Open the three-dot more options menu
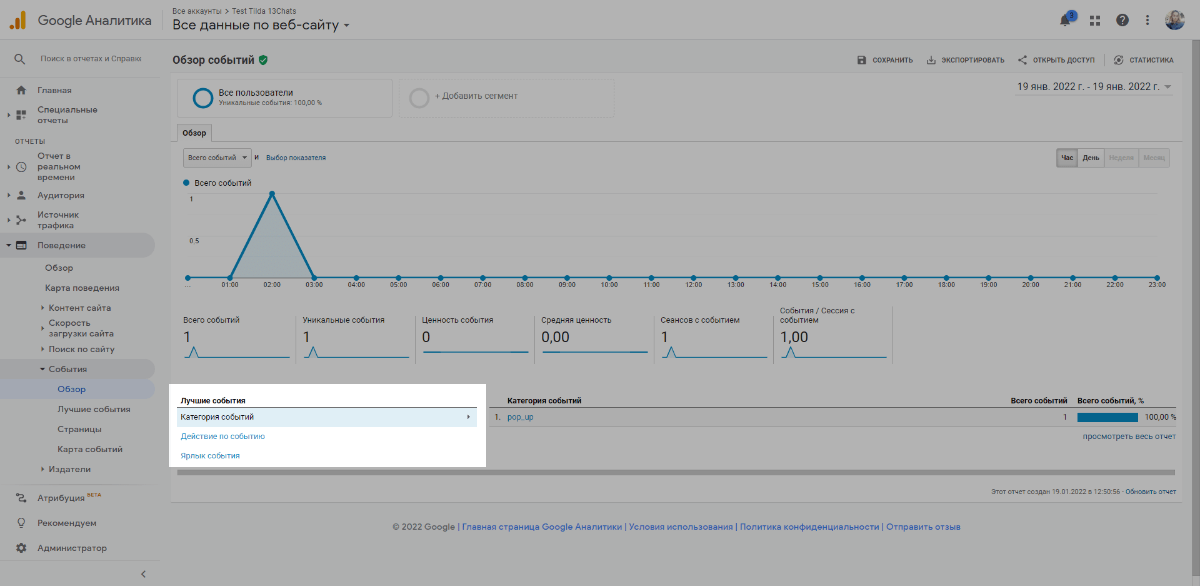Viewport: 1200px width, 586px height. tap(1148, 20)
